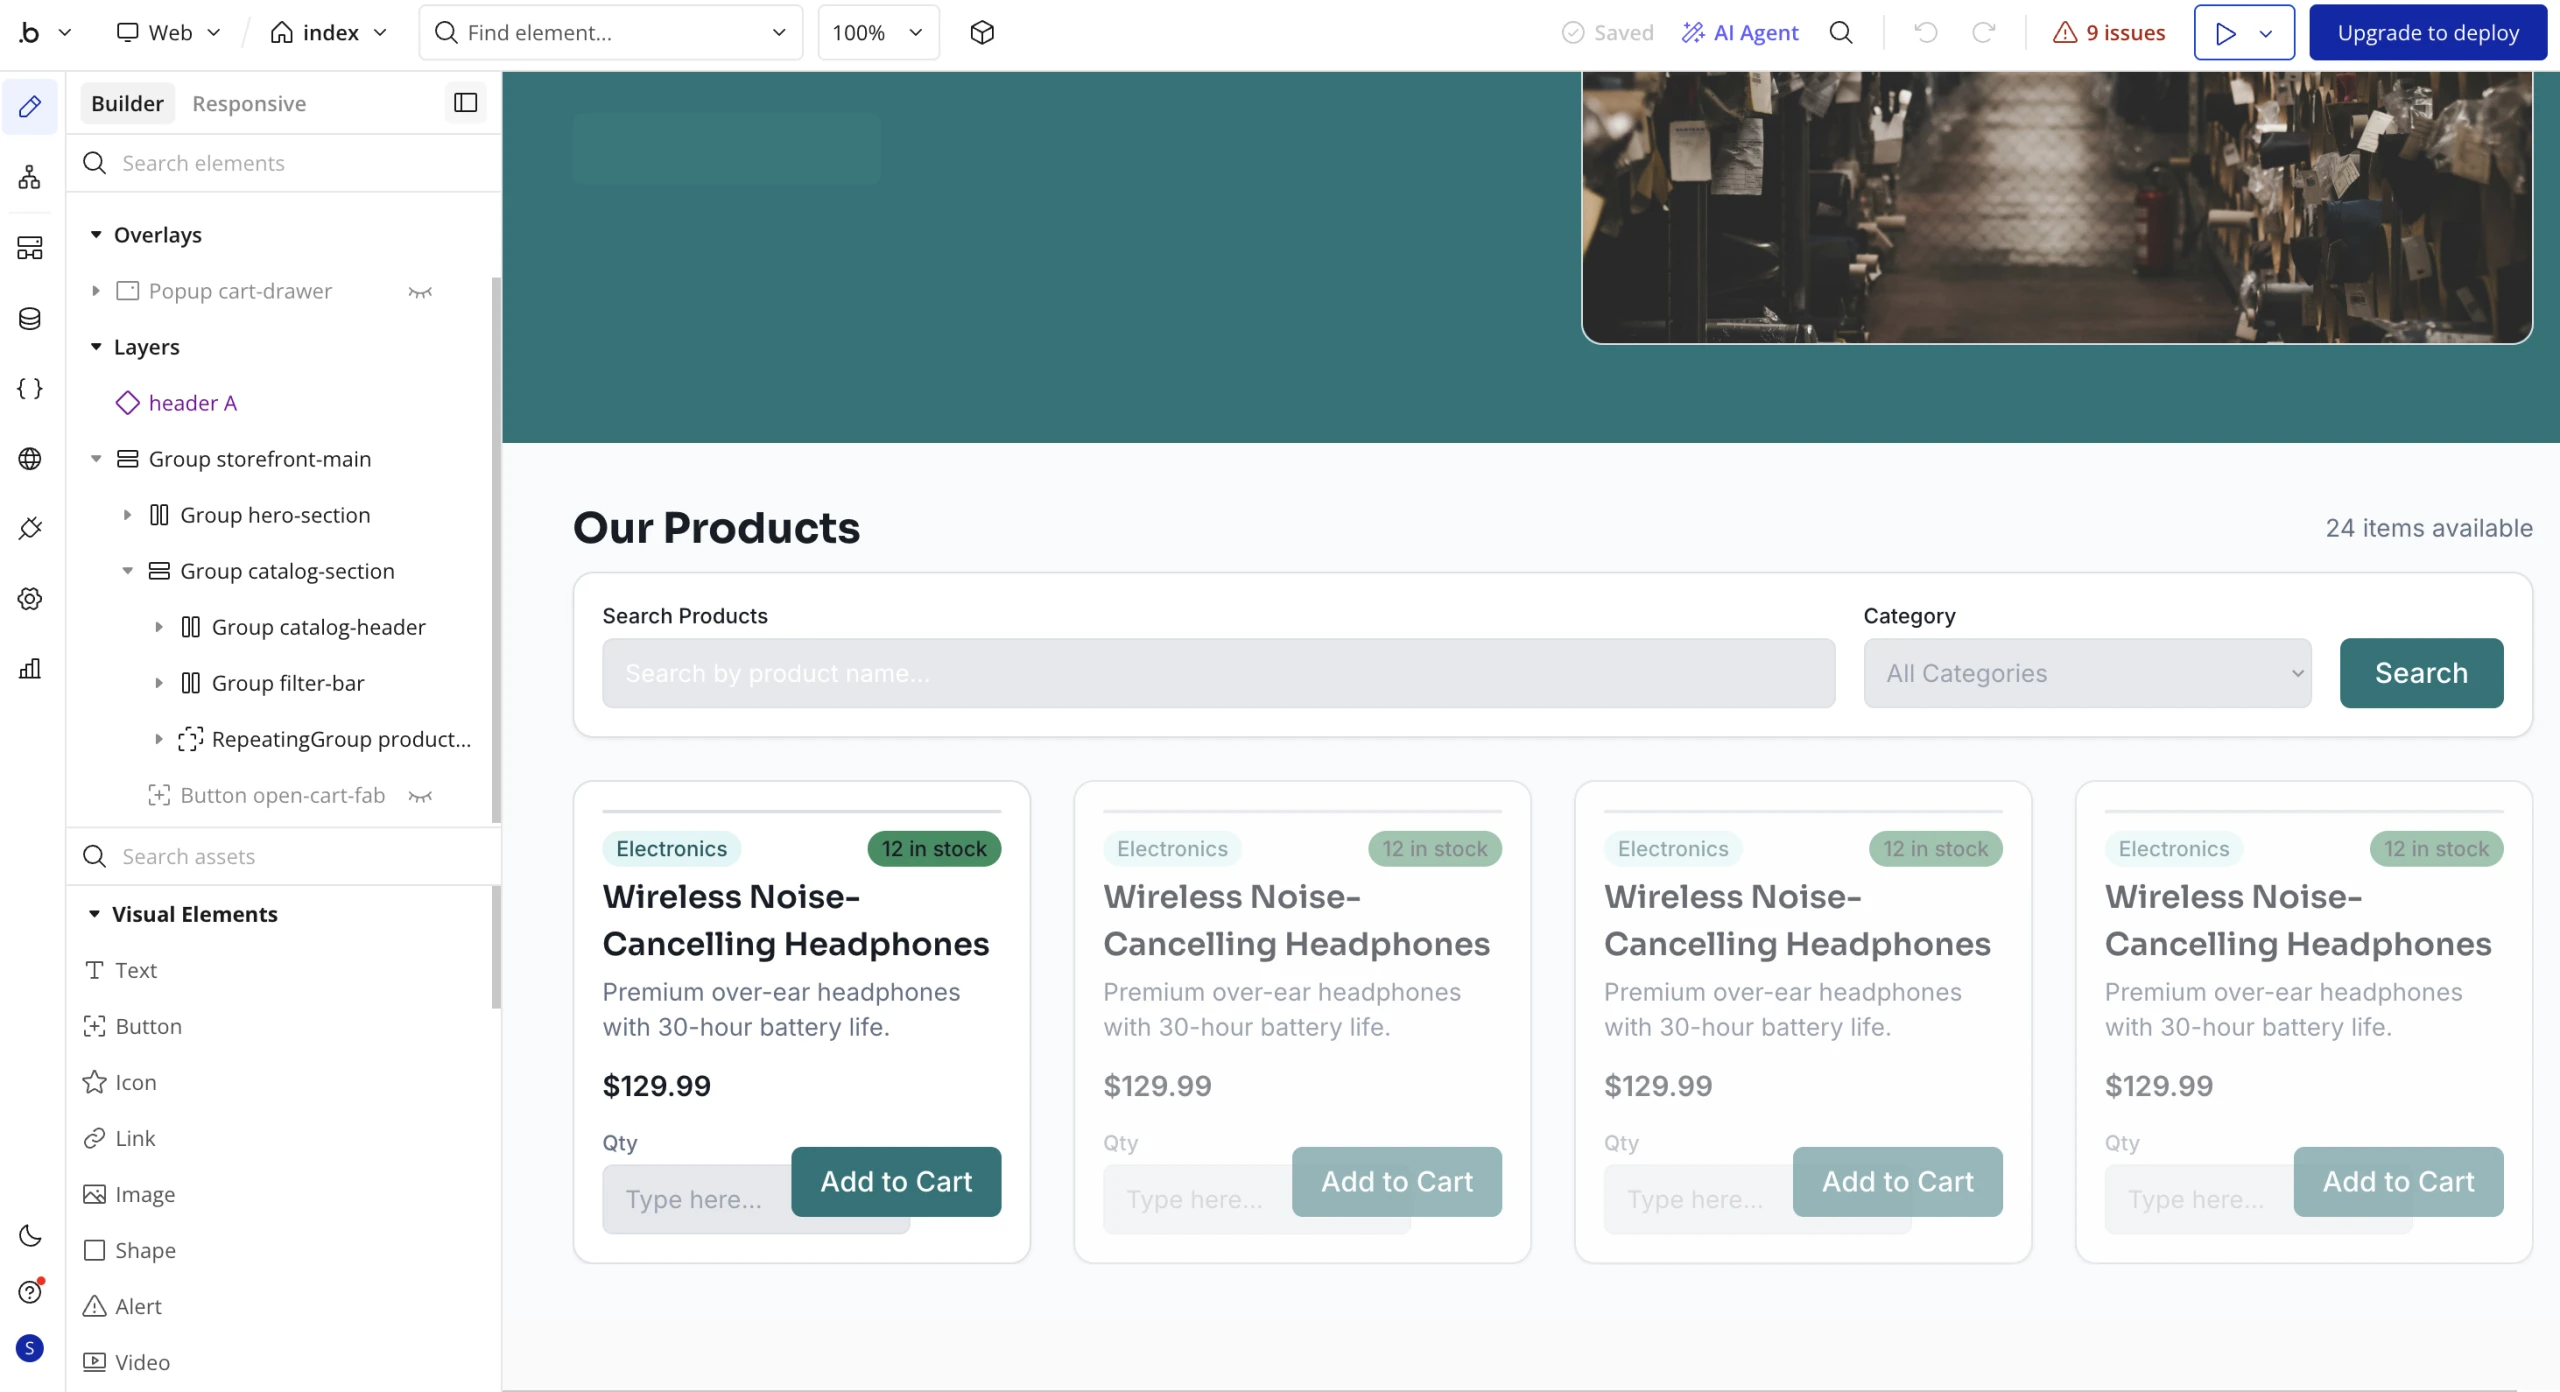Click the top bar search magnifier icon

point(1841,33)
